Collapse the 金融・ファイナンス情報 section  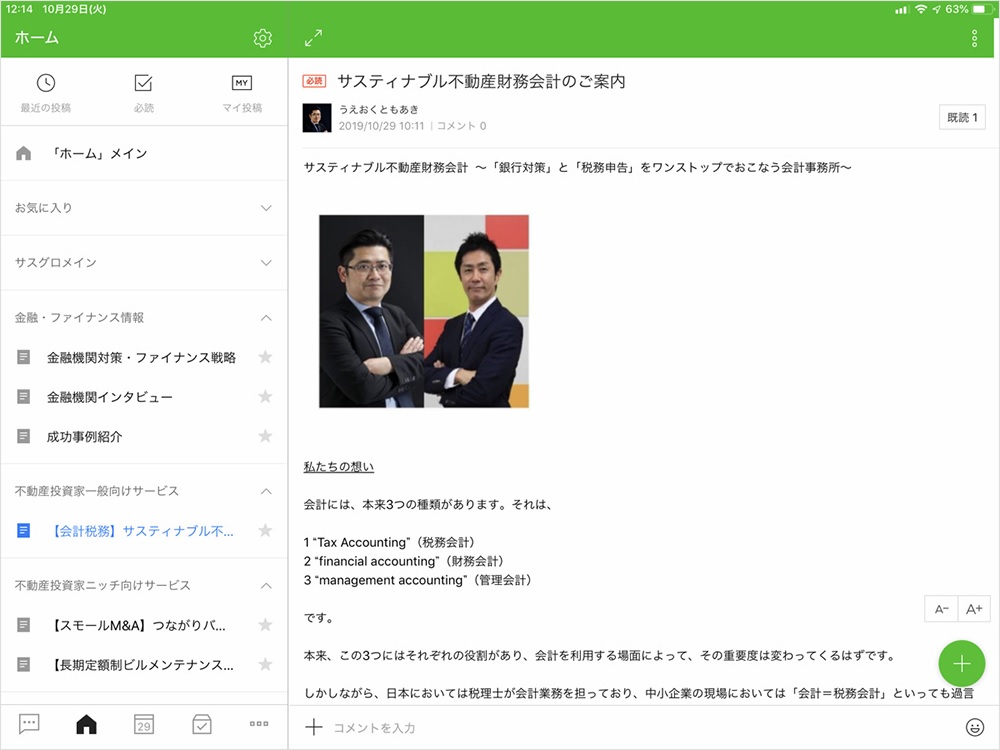click(266, 318)
